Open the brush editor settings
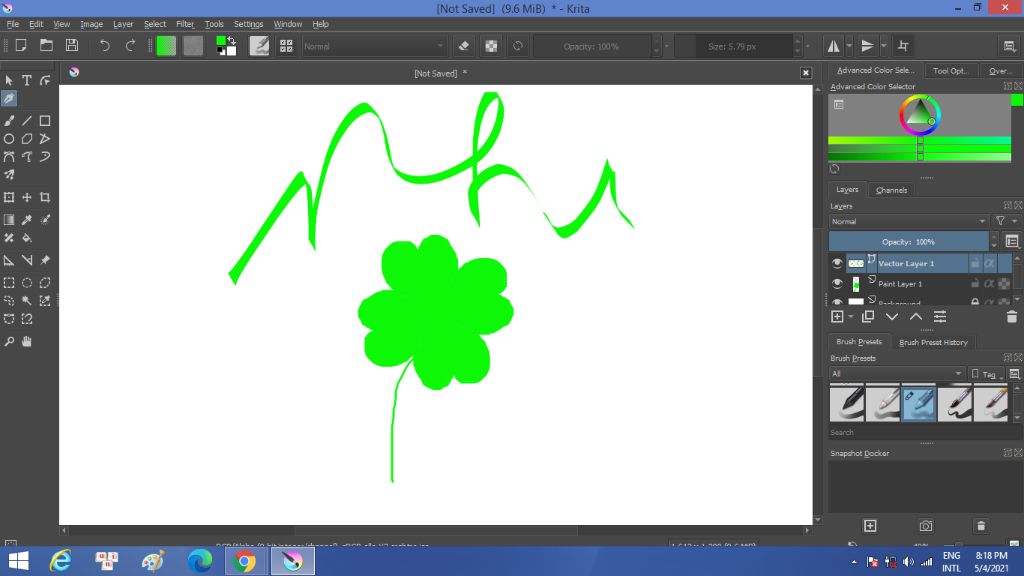This screenshot has width=1024, height=576. [259, 46]
